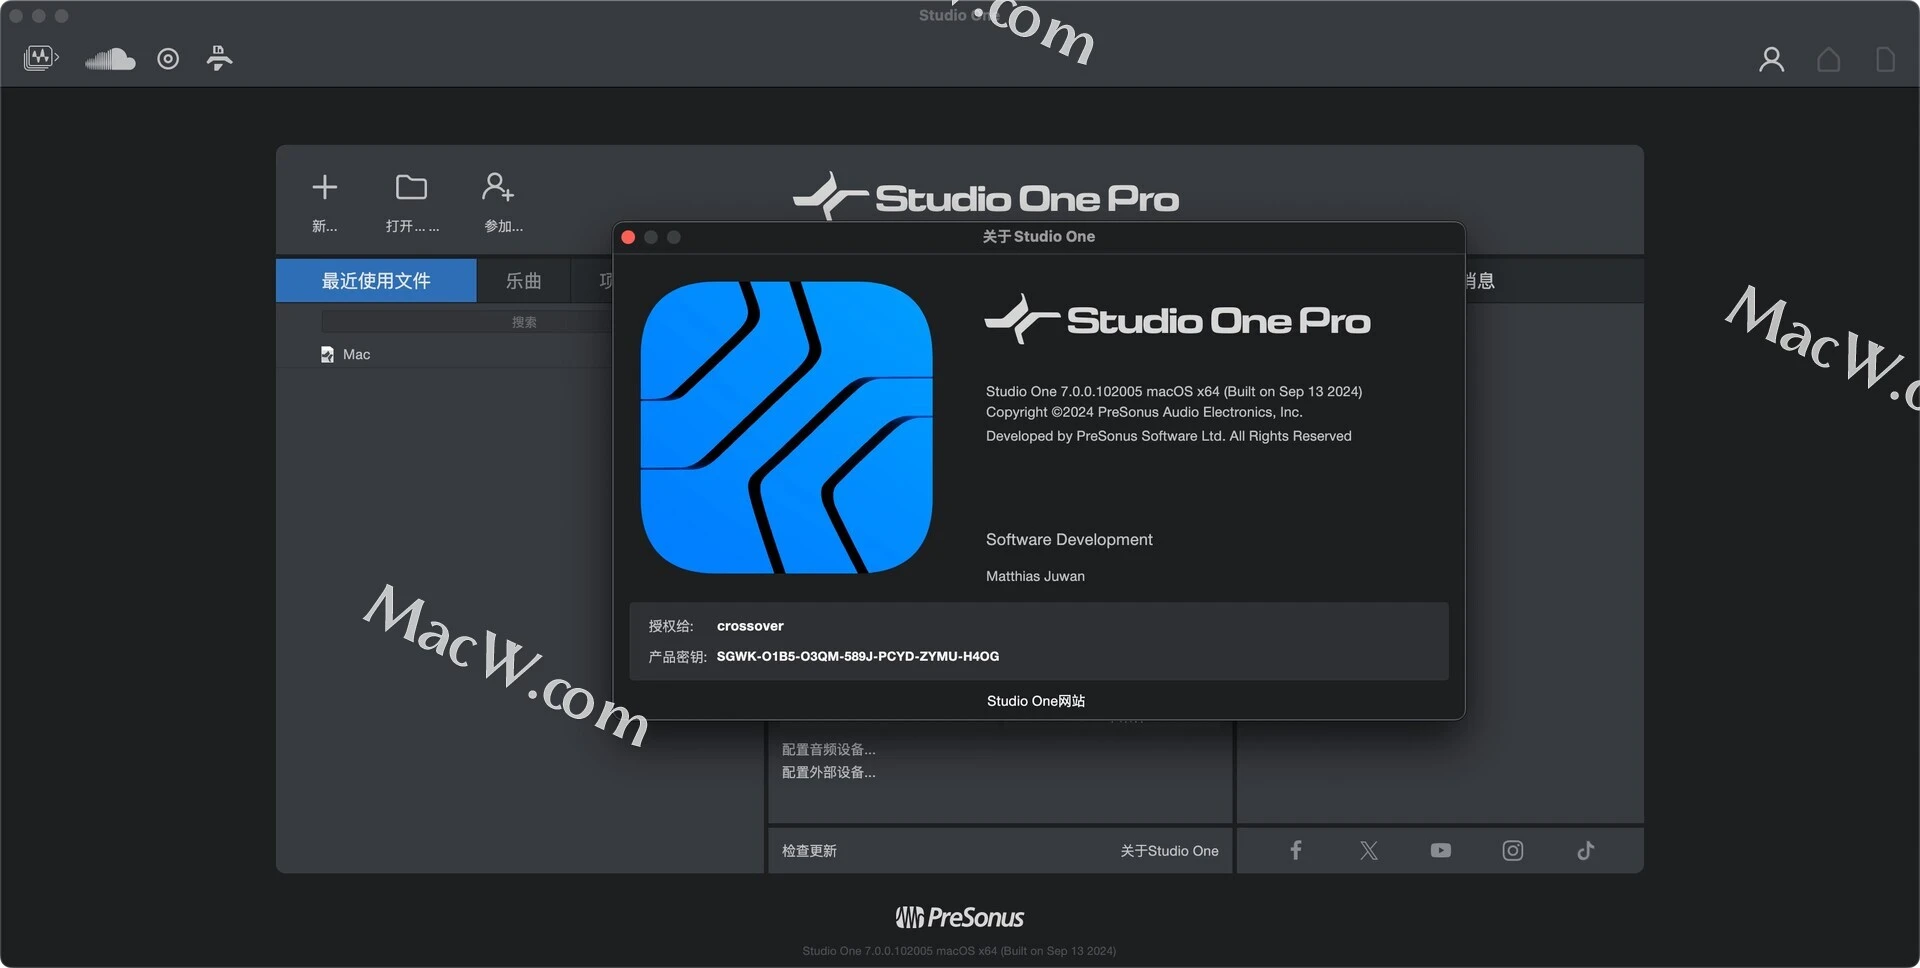Click the Matthias Juwan credit name
The height and width of the screenshot is (968, 1920).
click(1035, 576)
